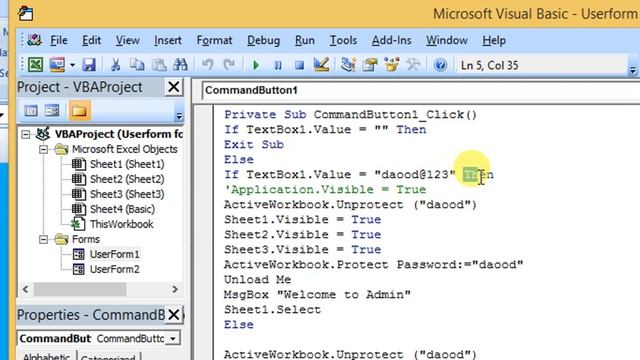Open the File menu
Image resolution: width=640 pixels, height=360 pixels.
(x=59, y=40)
